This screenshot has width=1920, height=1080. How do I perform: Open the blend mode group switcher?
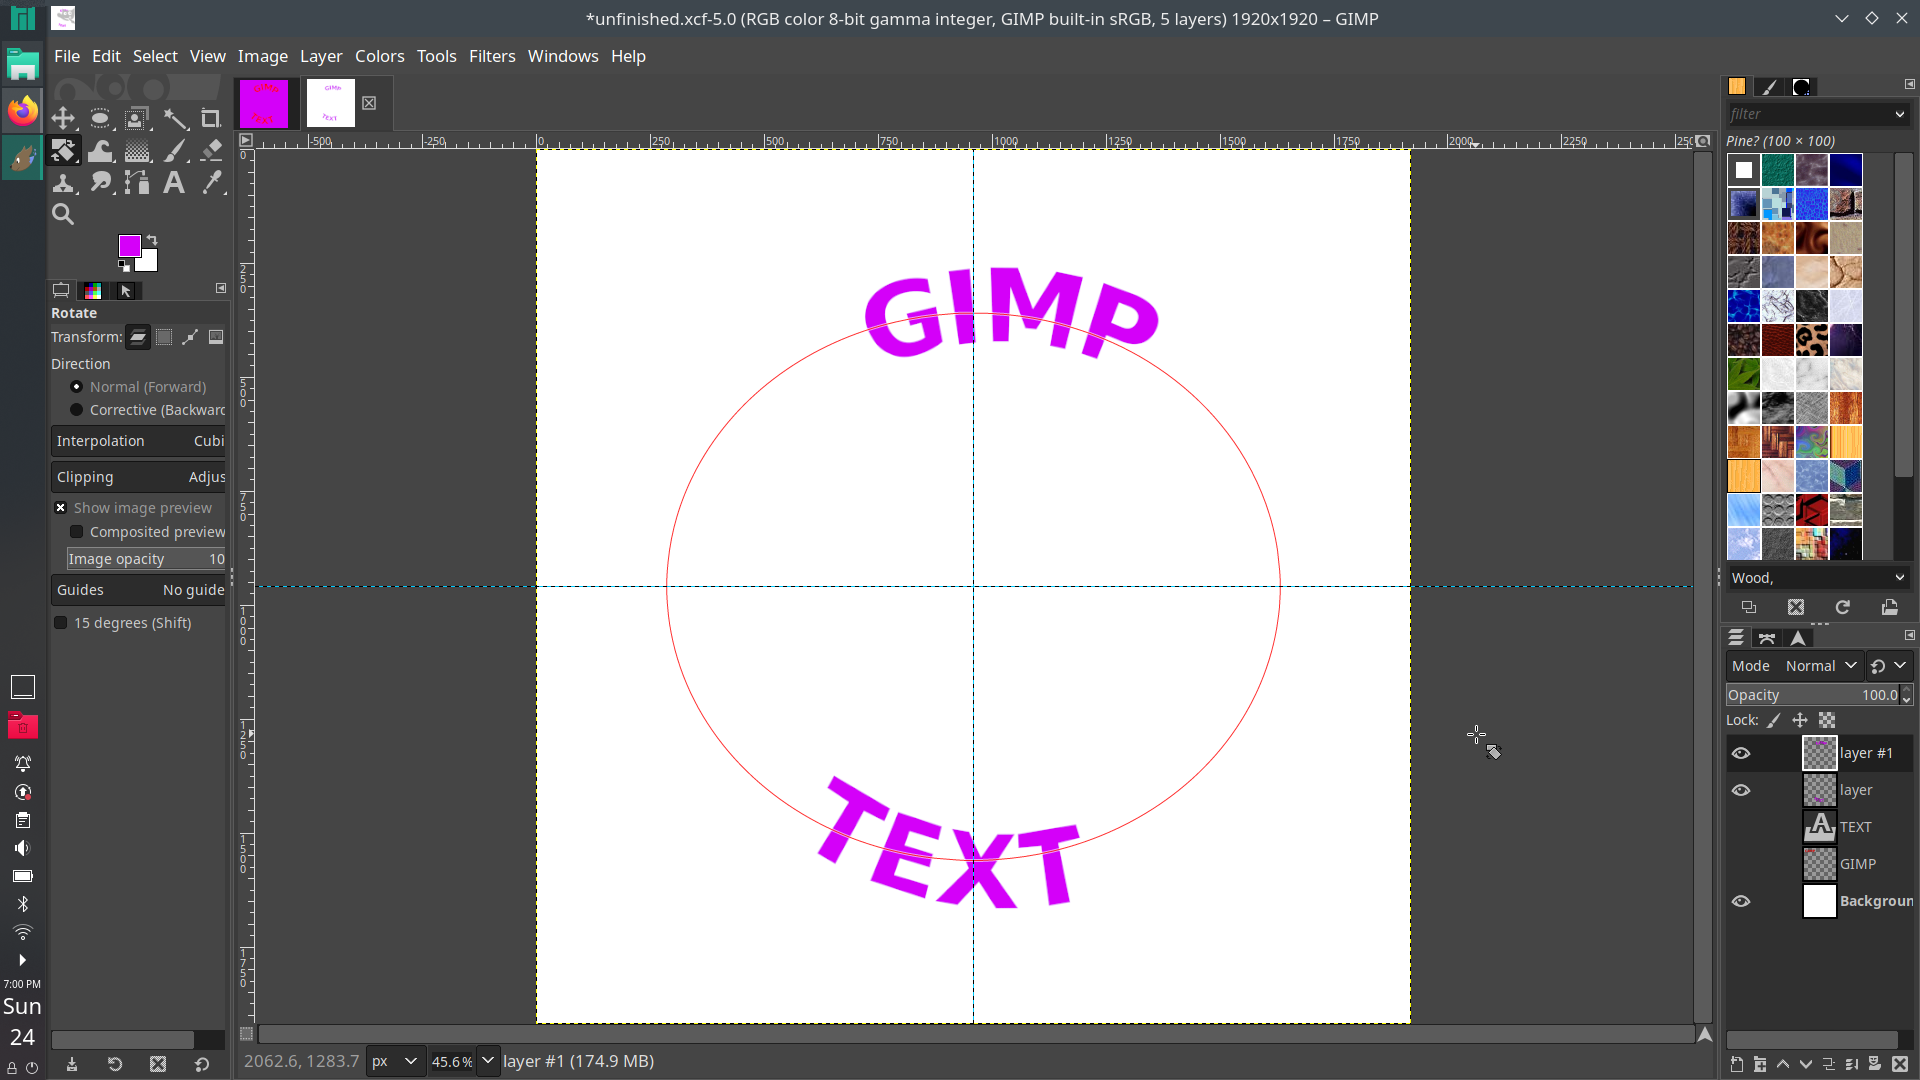(1888, 666)
